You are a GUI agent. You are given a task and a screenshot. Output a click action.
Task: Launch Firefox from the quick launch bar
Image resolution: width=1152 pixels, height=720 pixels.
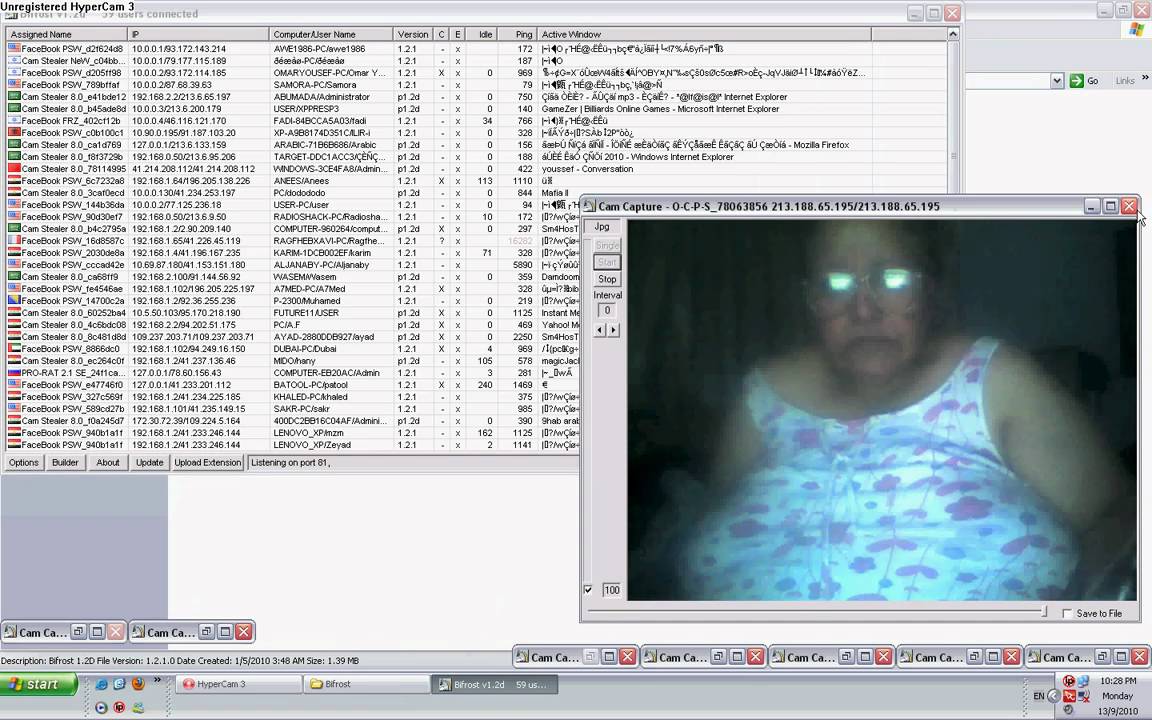click(x=138, y=684)
